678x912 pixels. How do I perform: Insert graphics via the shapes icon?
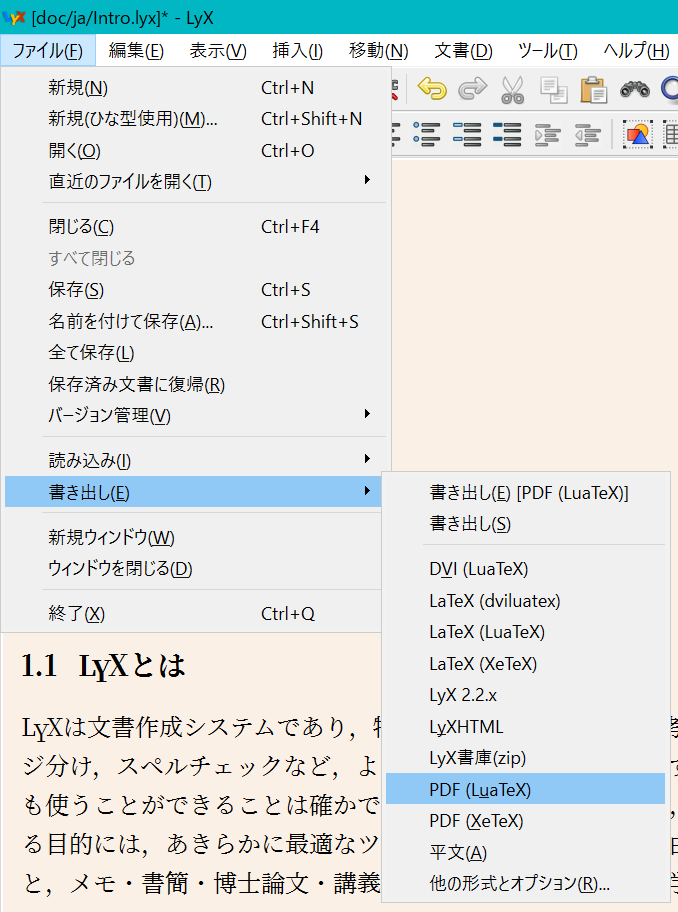coord(638,135)
